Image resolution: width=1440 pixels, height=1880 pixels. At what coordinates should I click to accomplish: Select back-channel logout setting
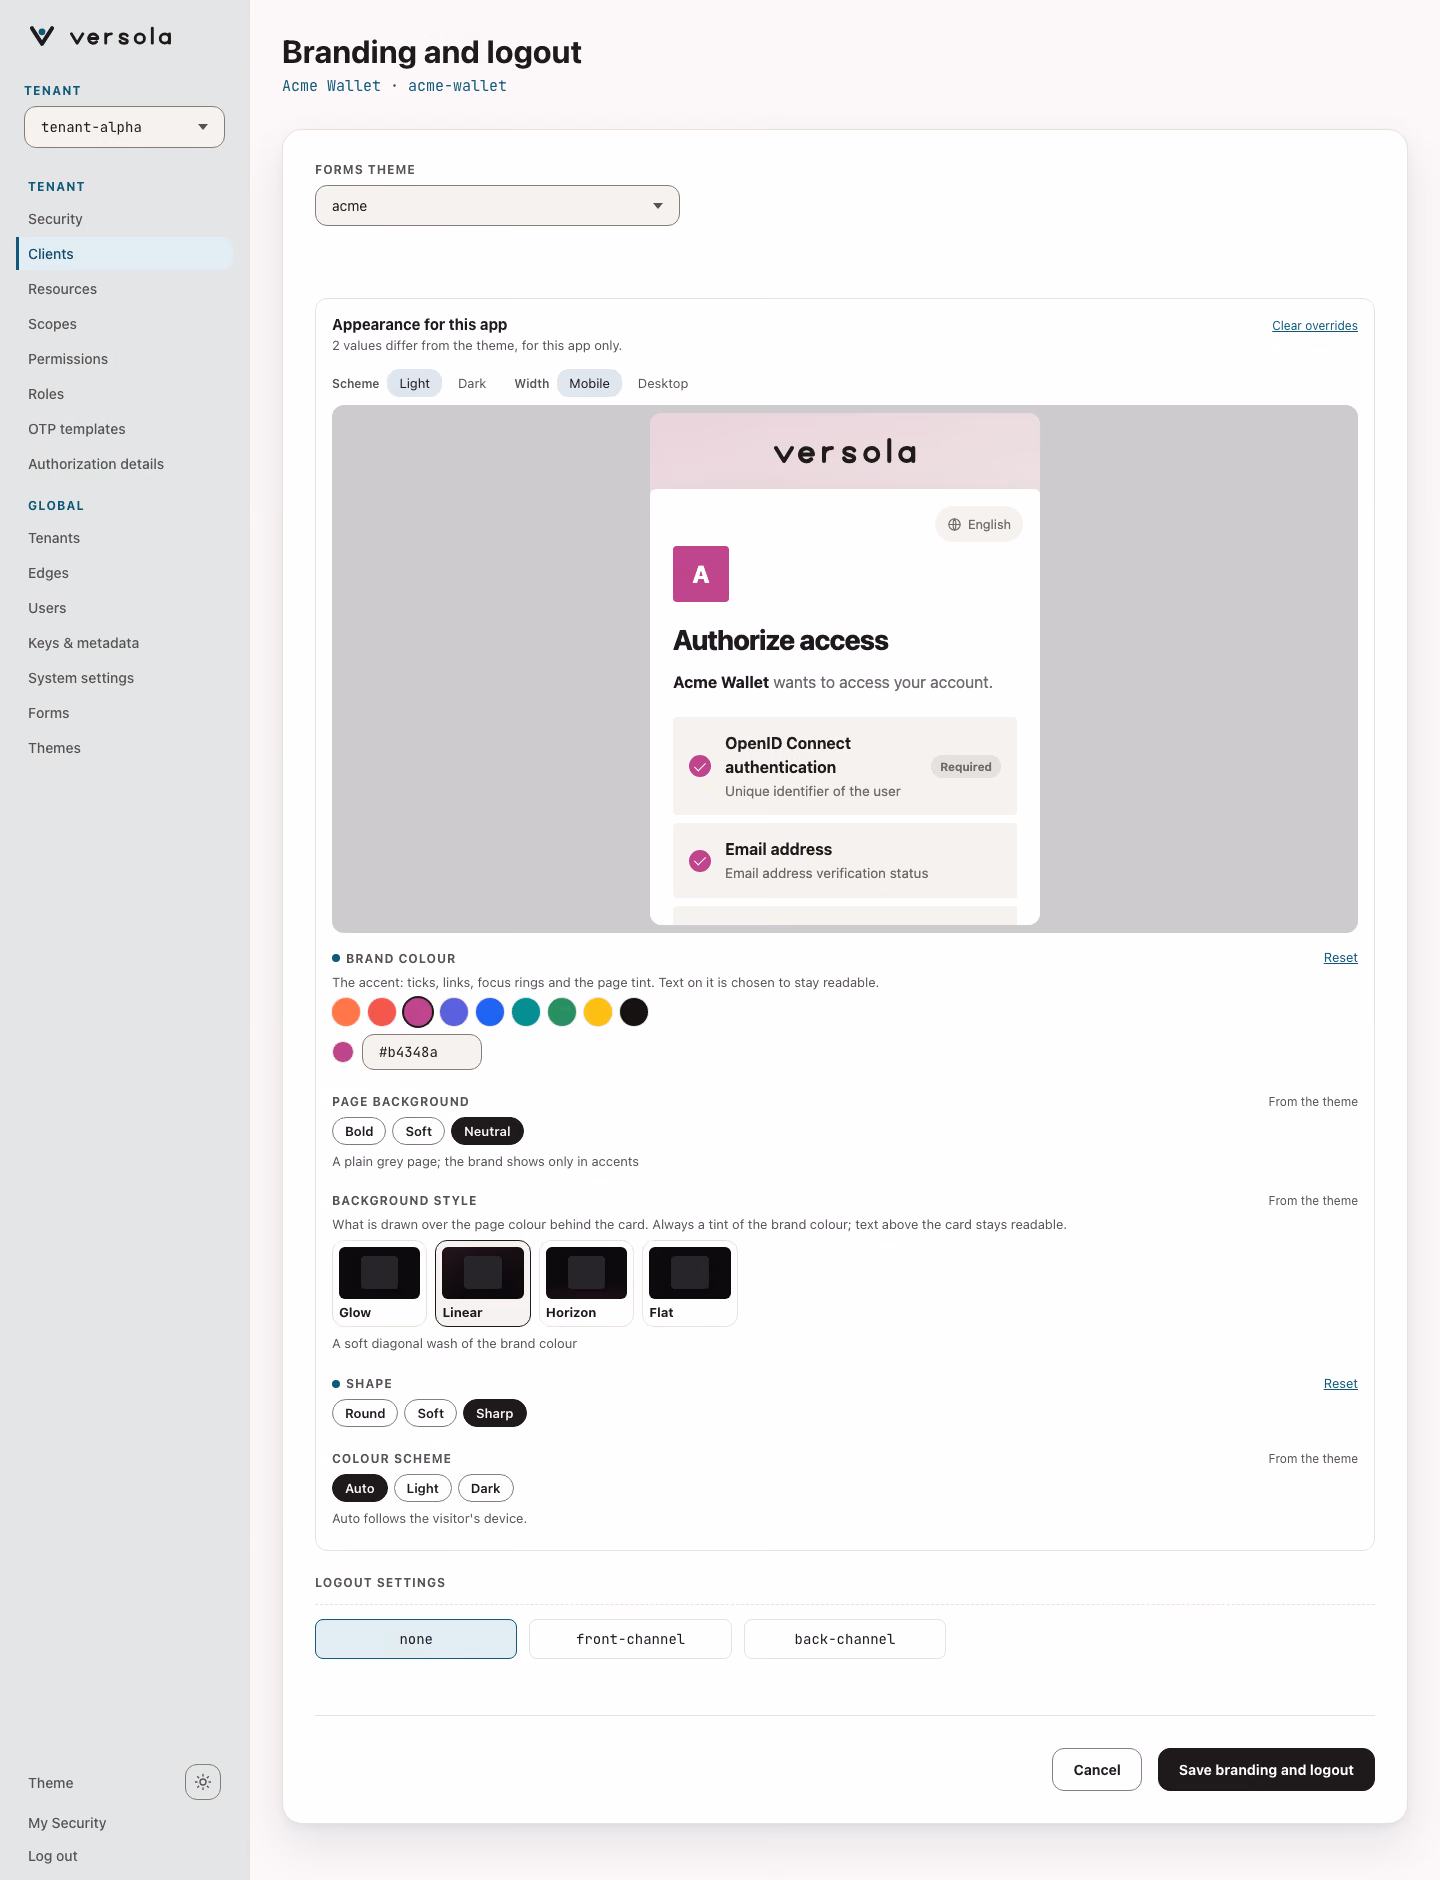point(845,1639)
